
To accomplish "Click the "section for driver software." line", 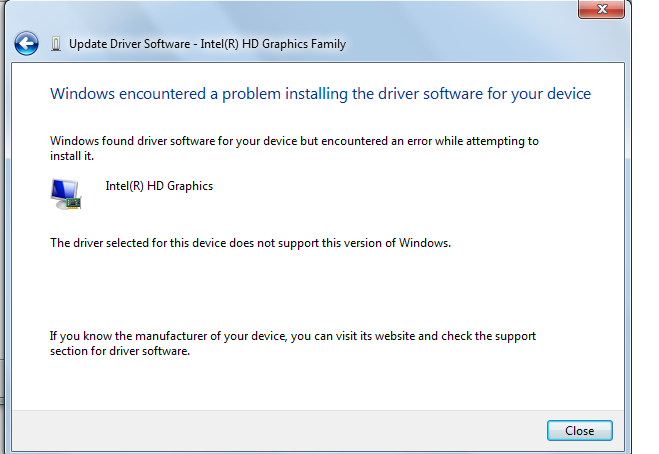I will pos(119,351).
